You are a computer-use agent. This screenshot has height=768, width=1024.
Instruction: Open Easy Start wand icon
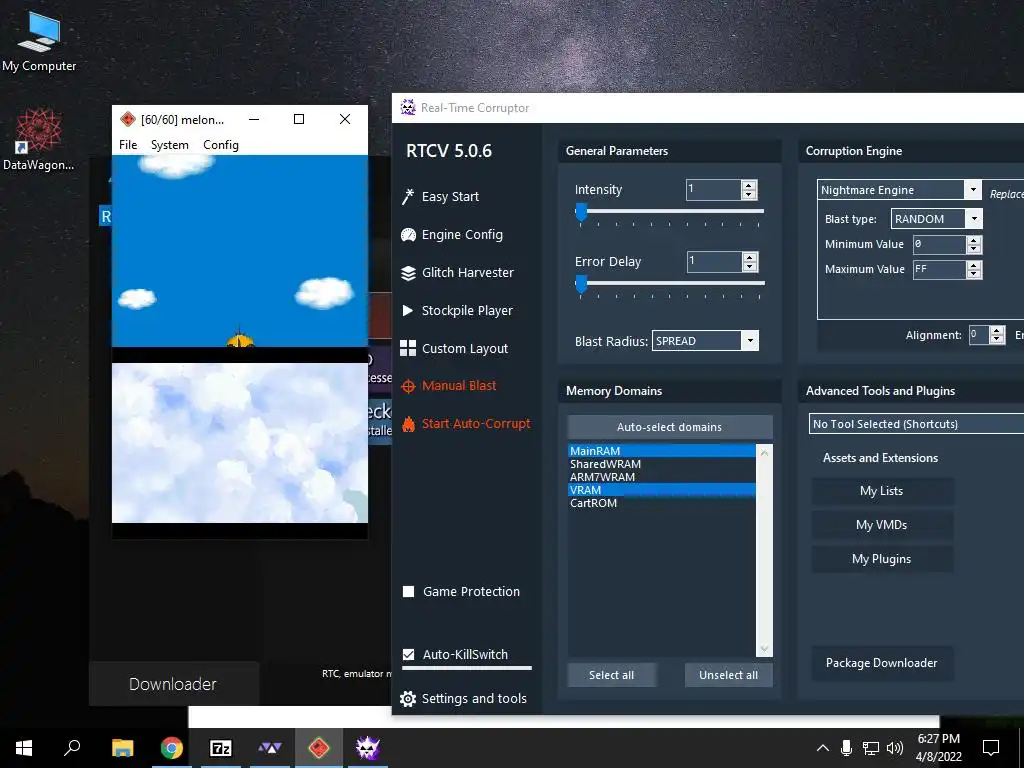(x=408, y=197)
